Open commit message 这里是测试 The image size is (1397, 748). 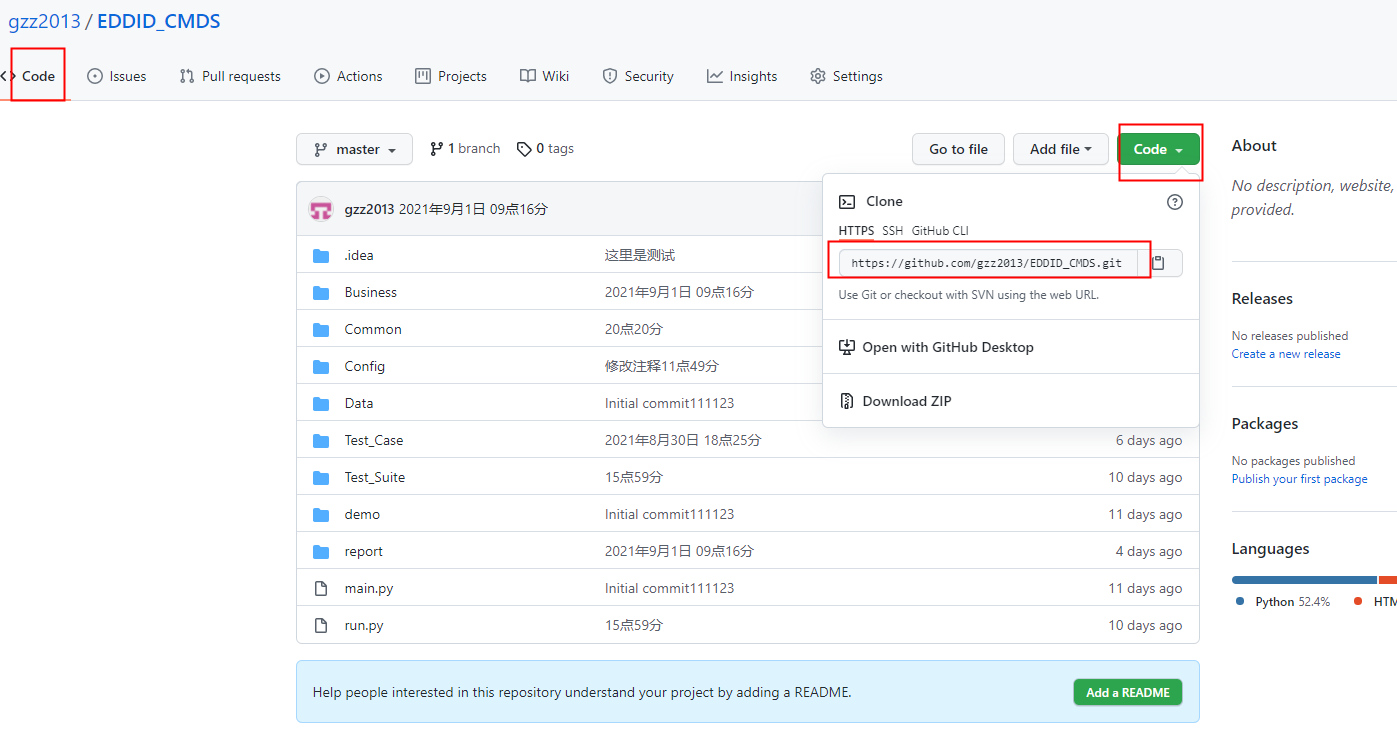(x=640, y=255)
